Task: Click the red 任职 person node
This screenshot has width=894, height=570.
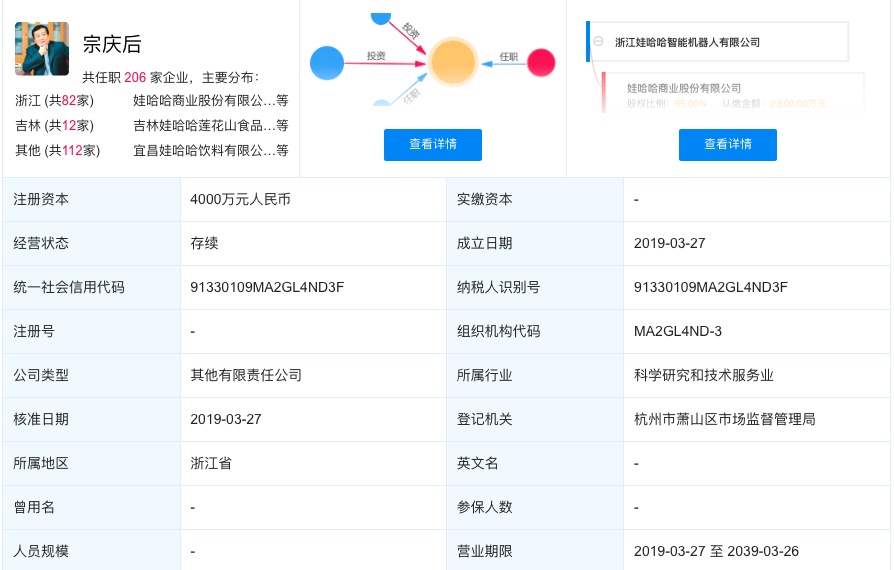Action: [541, 63]
